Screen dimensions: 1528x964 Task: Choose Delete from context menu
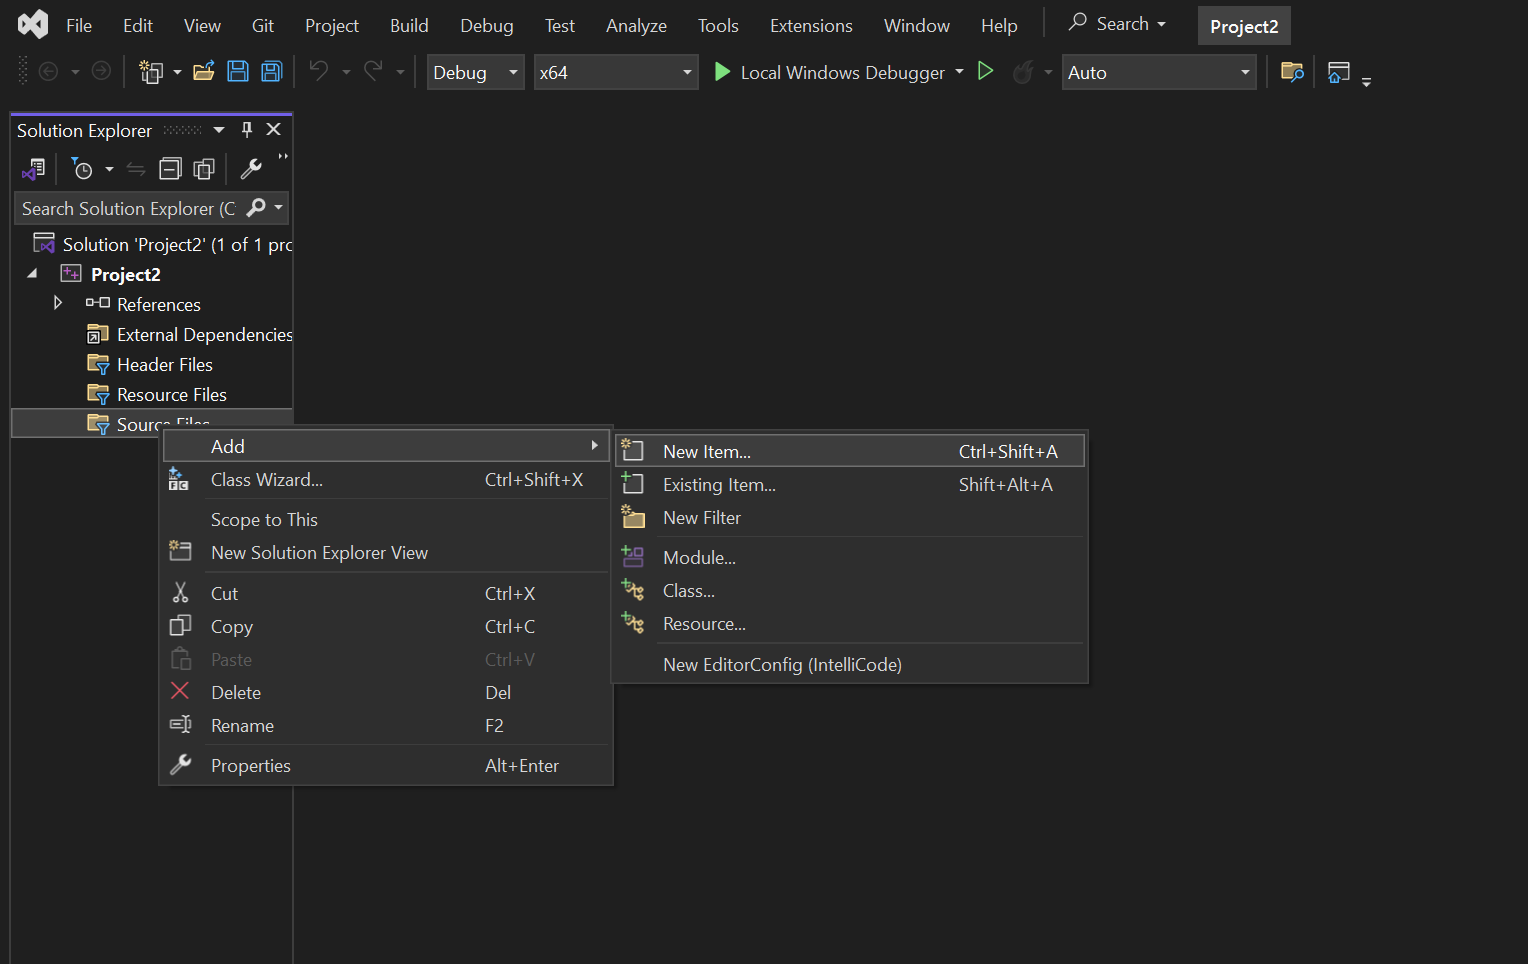pyautogui.click(x=386, y=692)
